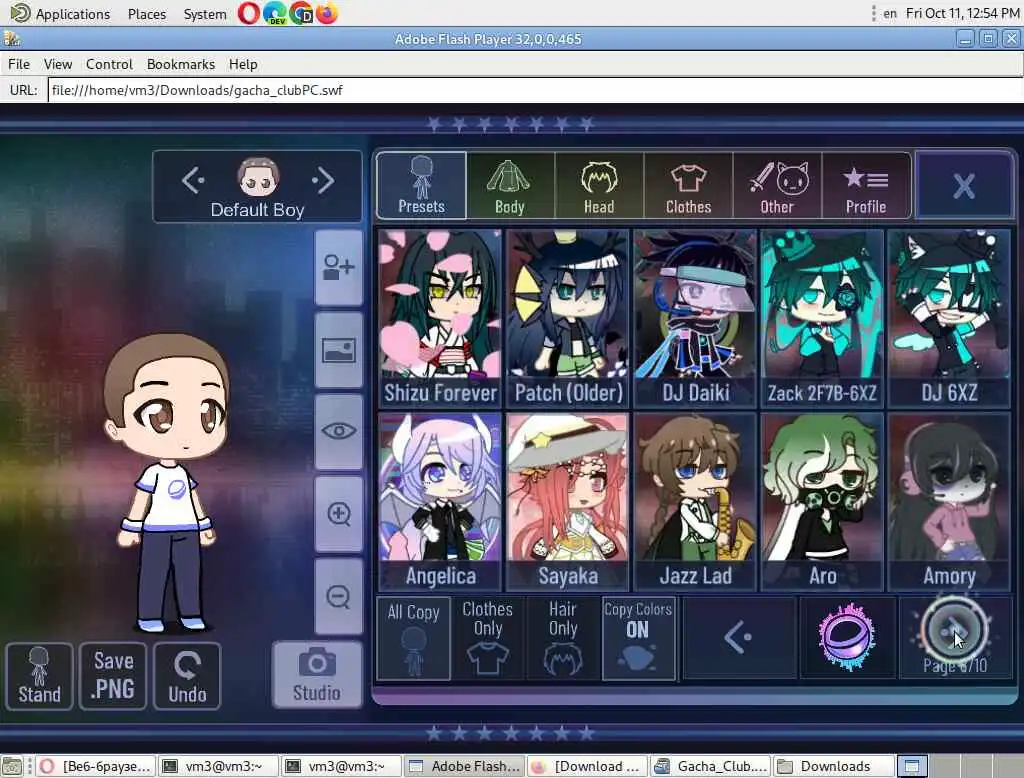The image size is (1024, 778).
Task: Click the clock showing Fri Oct 11
Action: point(963,14)
